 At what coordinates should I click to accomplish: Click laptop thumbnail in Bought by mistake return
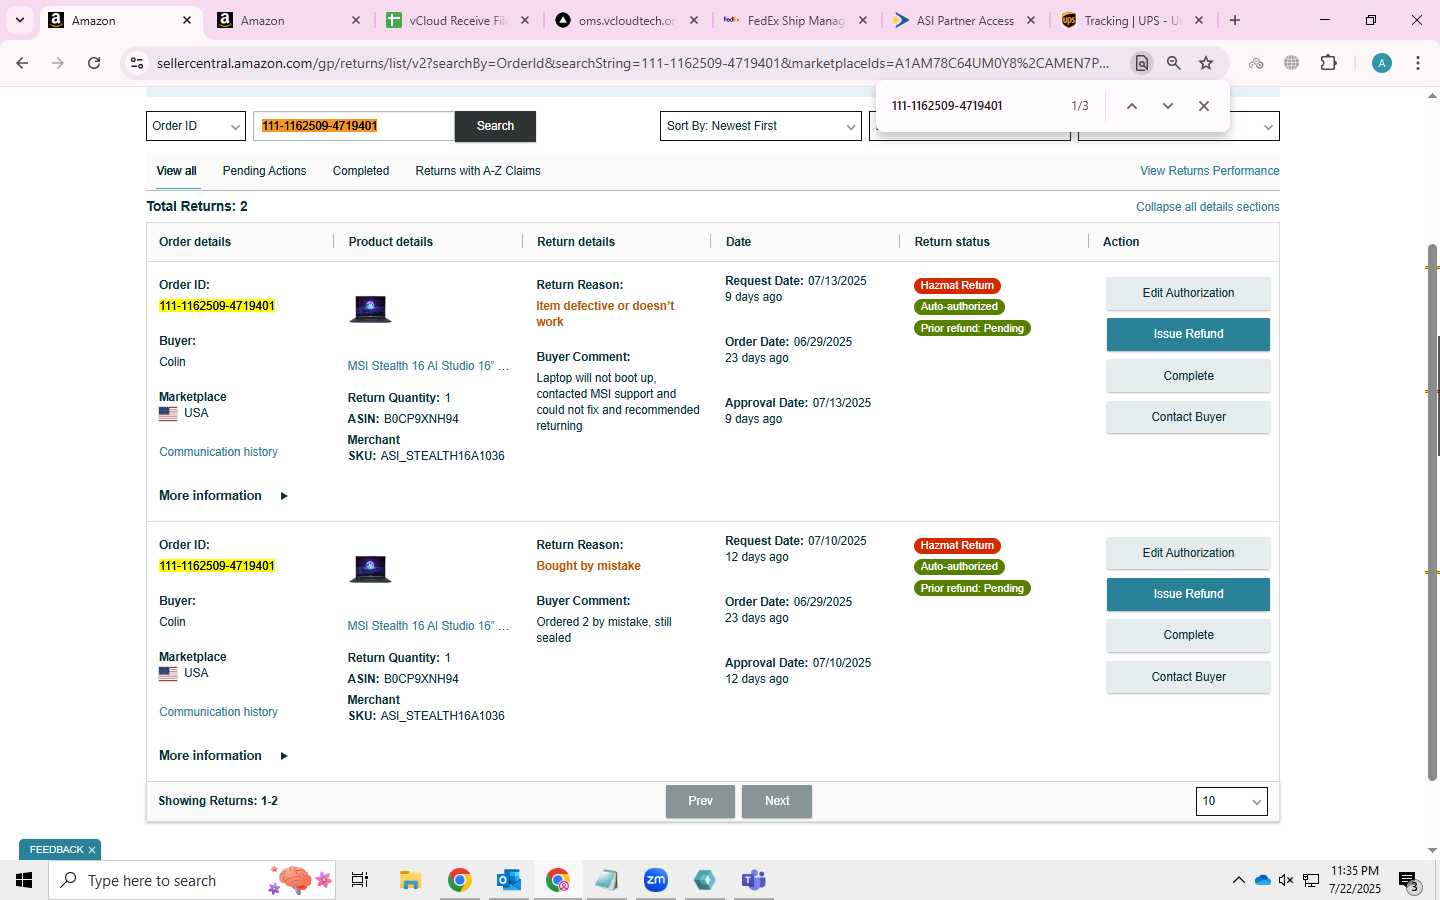[x=370, y=569]
